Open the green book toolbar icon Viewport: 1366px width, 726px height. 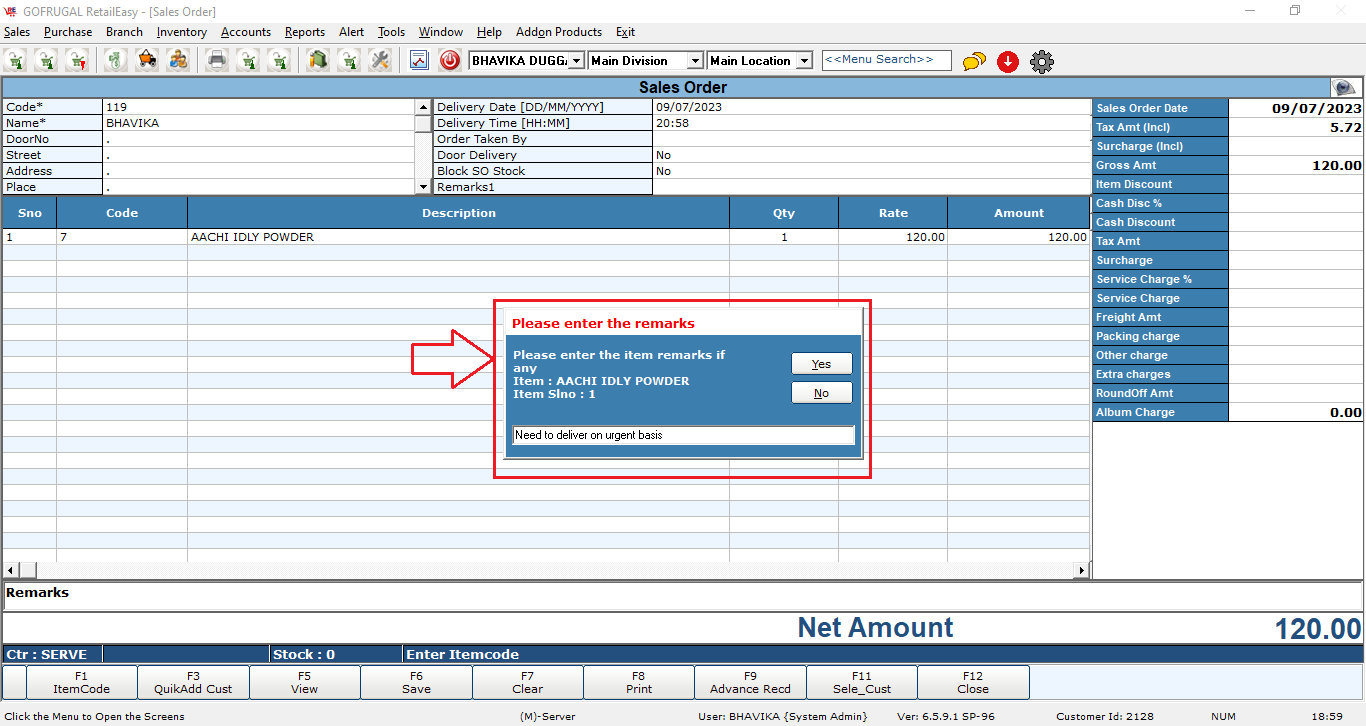[x=317, y=61]
